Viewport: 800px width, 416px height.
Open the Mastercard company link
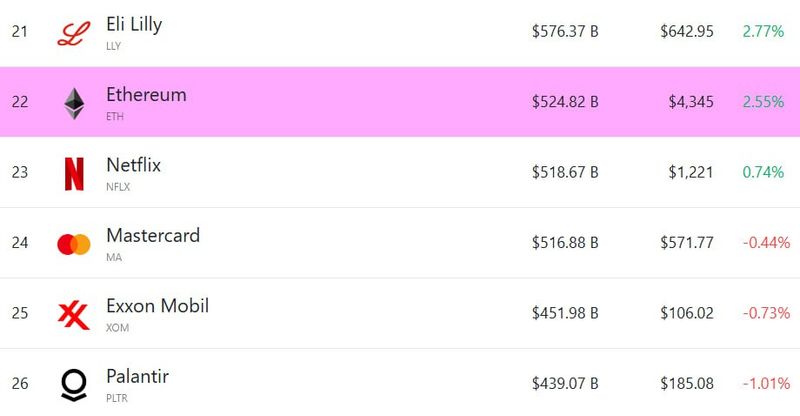tap(153, 235)
